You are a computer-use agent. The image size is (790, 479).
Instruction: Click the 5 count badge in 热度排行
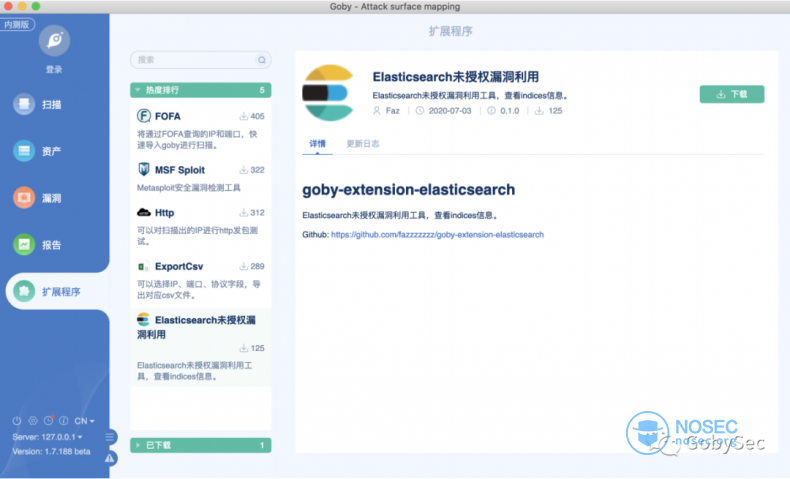[262, 90]
